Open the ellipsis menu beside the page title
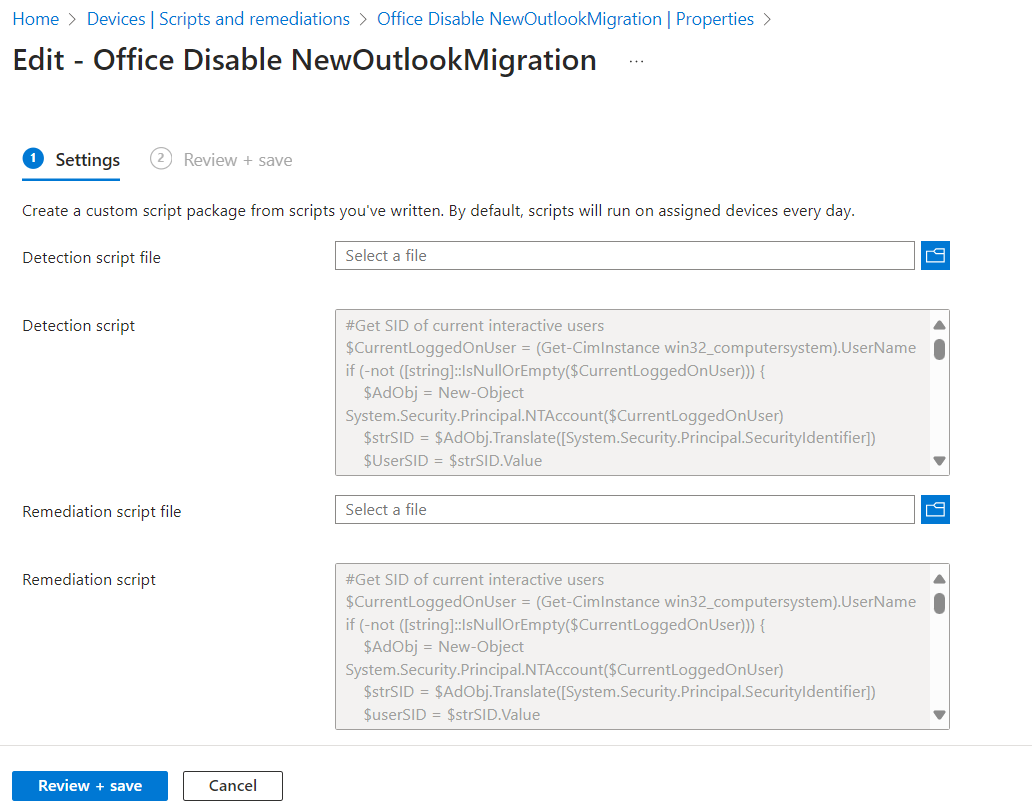The image size is (1032, 807). (636, 61)
